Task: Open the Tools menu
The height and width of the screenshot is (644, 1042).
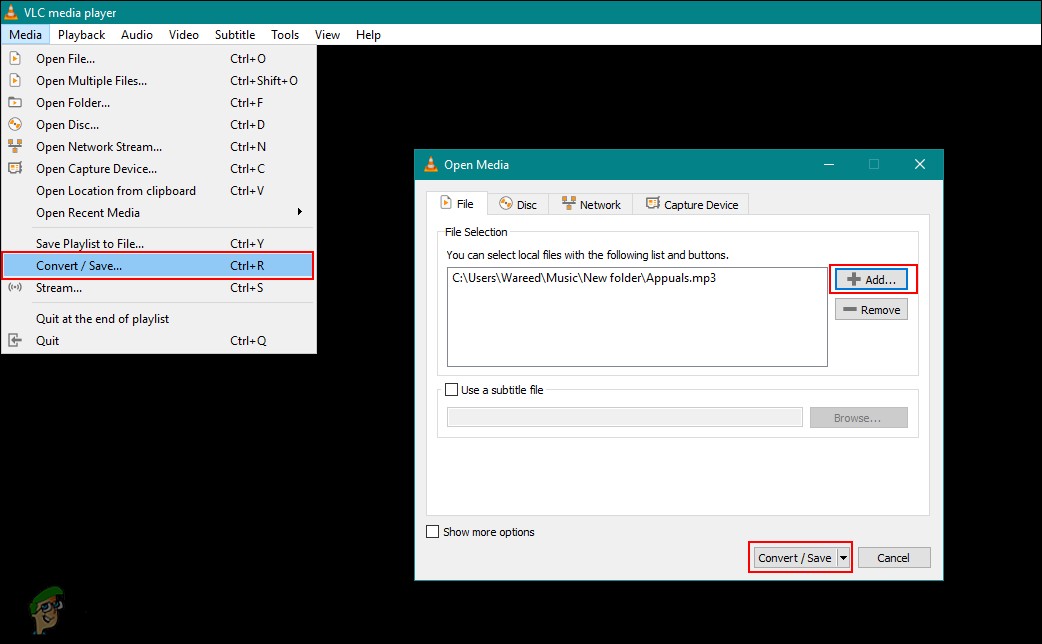Action: 285,35
